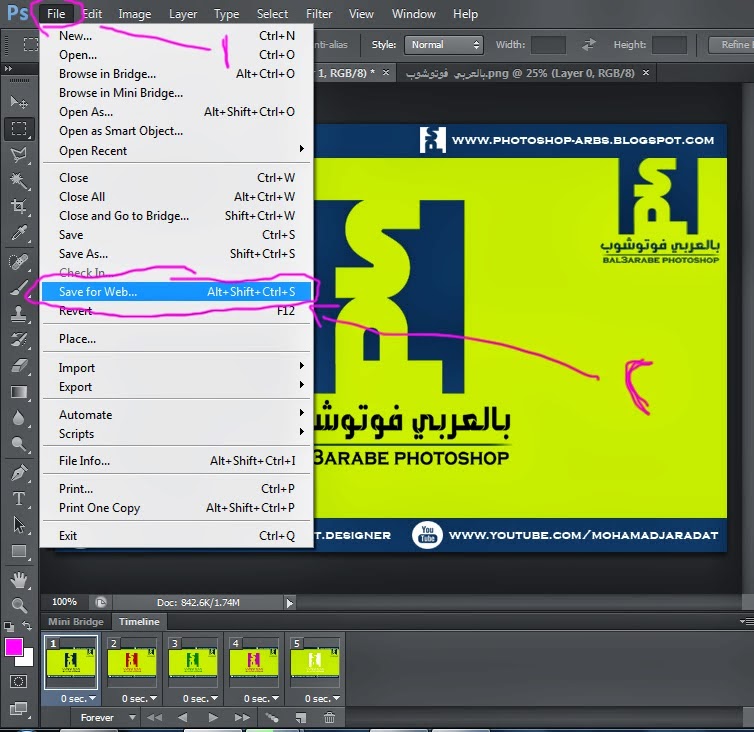Viewport: 754px width, 732px height.
Task: Open frame 1 delay dropdown
Action: pos(77,698)
